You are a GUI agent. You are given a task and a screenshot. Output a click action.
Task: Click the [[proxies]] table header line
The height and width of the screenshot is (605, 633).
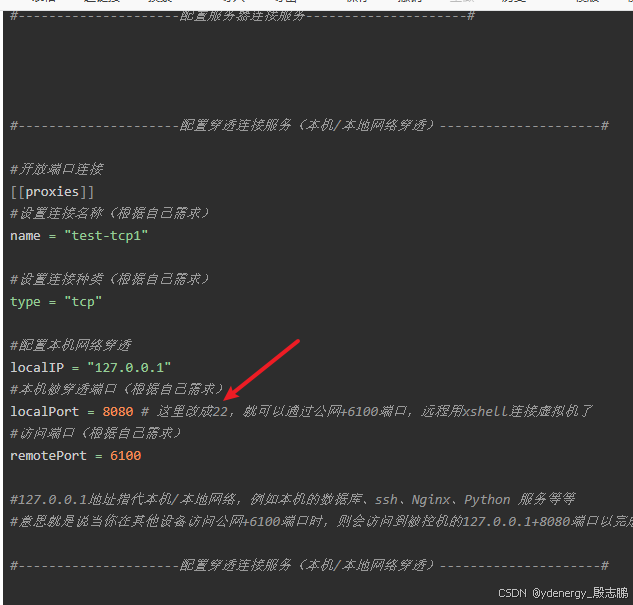[x=52, y=192]
